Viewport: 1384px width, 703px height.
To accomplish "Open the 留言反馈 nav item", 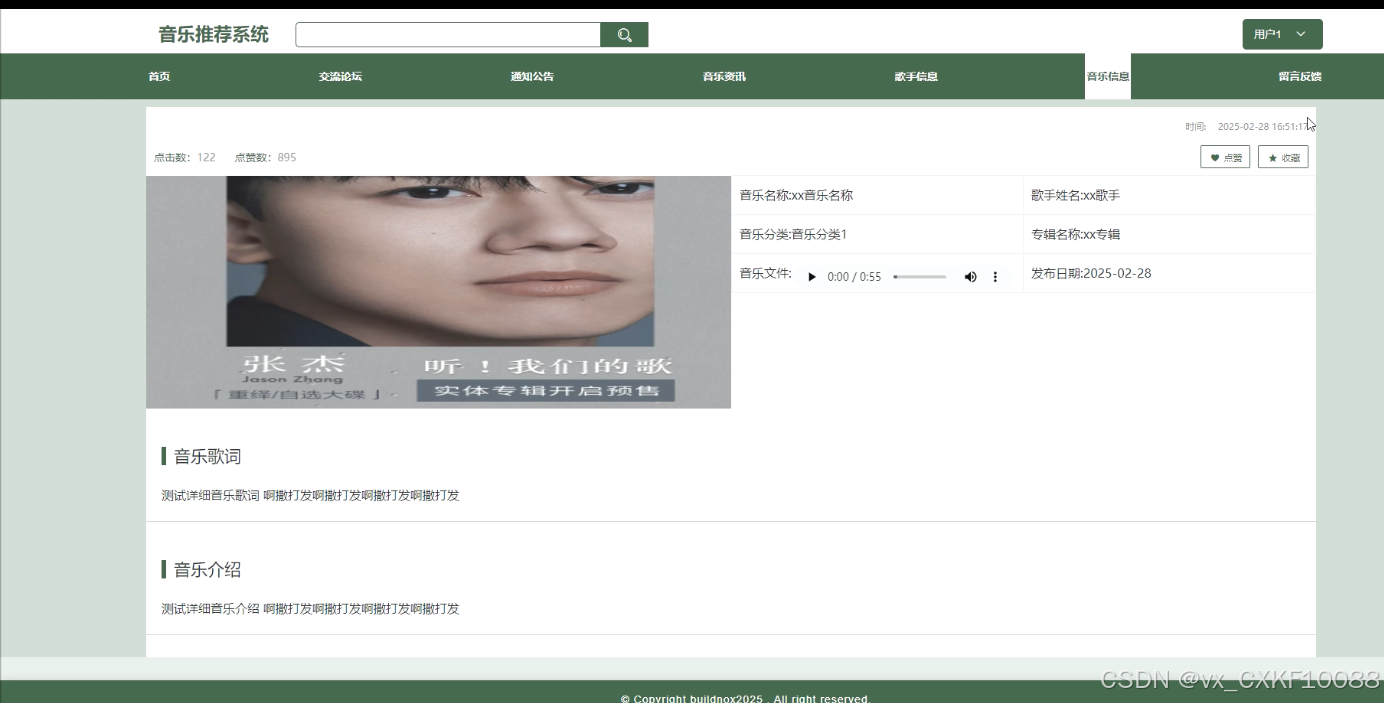I will 1300,77.
